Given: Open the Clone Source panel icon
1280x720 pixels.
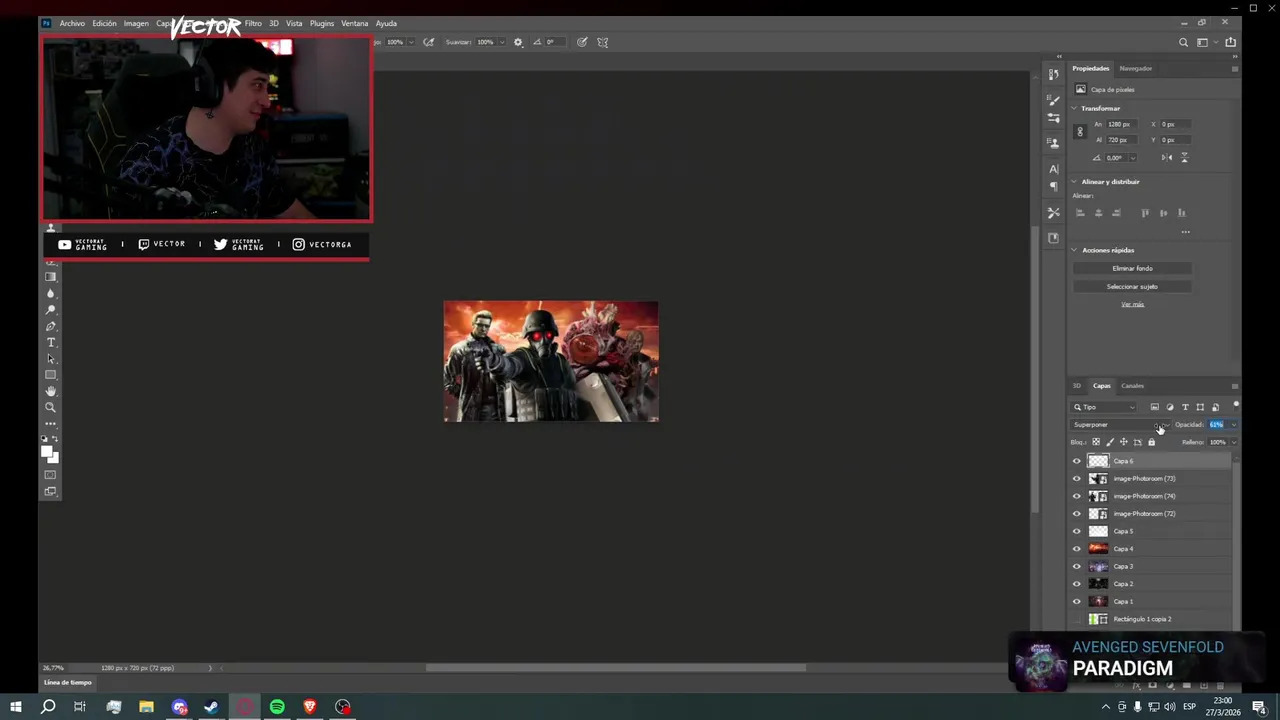Looking at the screenshot, I should [x=1053, y=143].
